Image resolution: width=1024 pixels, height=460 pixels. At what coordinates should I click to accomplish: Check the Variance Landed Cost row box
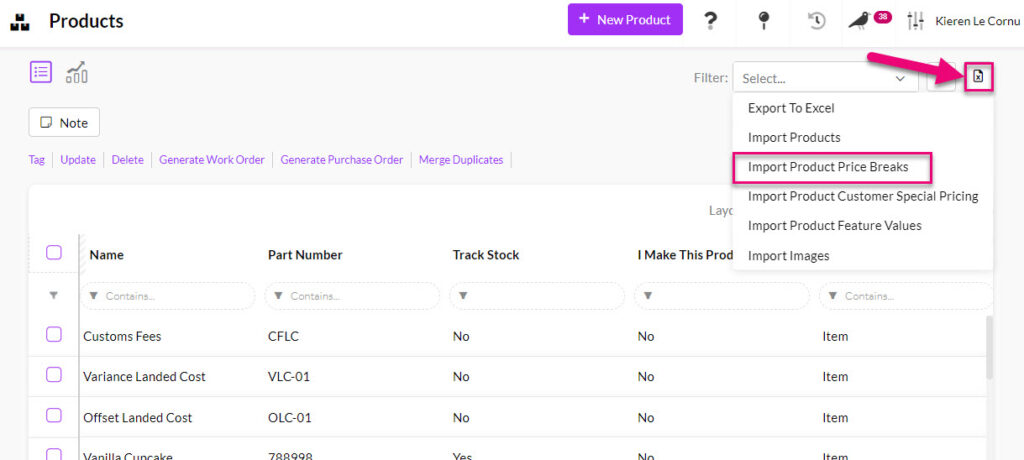click(x=54, y=375)
